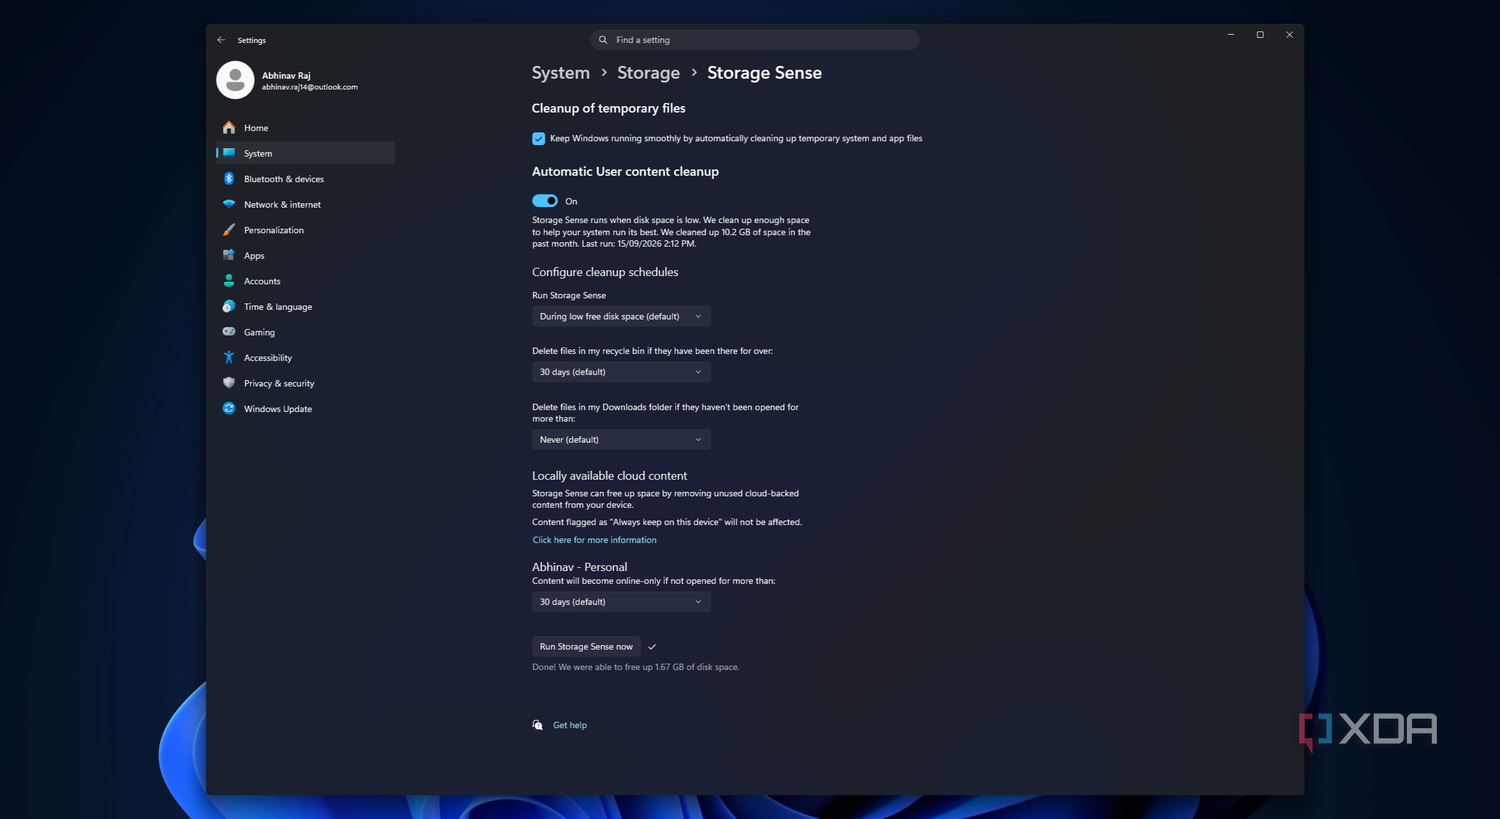This screenshot has width=1500, height=819.
Task: Click the 'Abhinav - Personal' heading
Action: pyautogui.click(x=579, y=567)
